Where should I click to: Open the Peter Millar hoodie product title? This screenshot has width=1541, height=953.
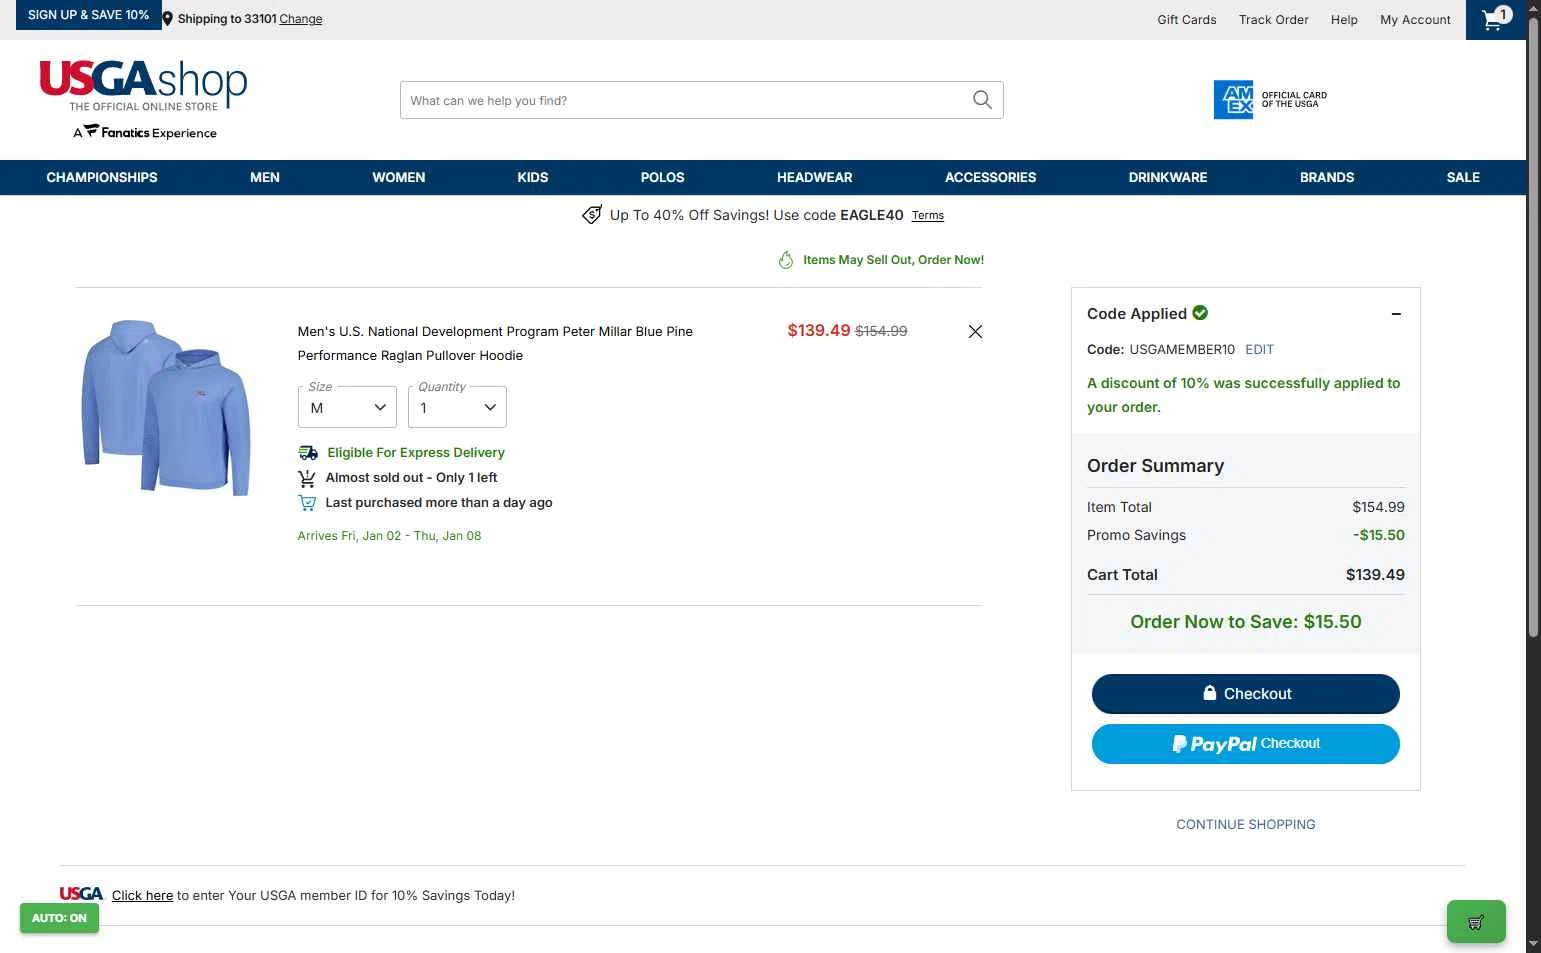click(495, 343)
